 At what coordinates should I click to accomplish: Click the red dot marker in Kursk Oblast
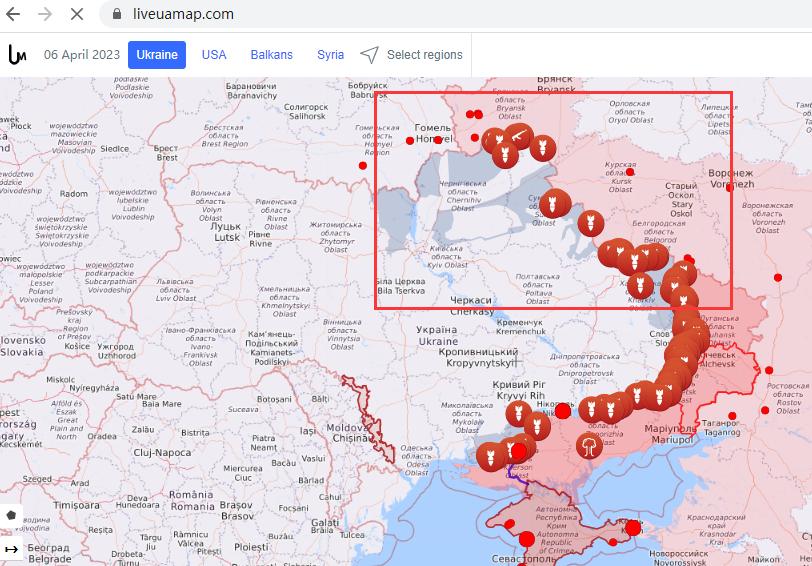(x=632, y=171)
